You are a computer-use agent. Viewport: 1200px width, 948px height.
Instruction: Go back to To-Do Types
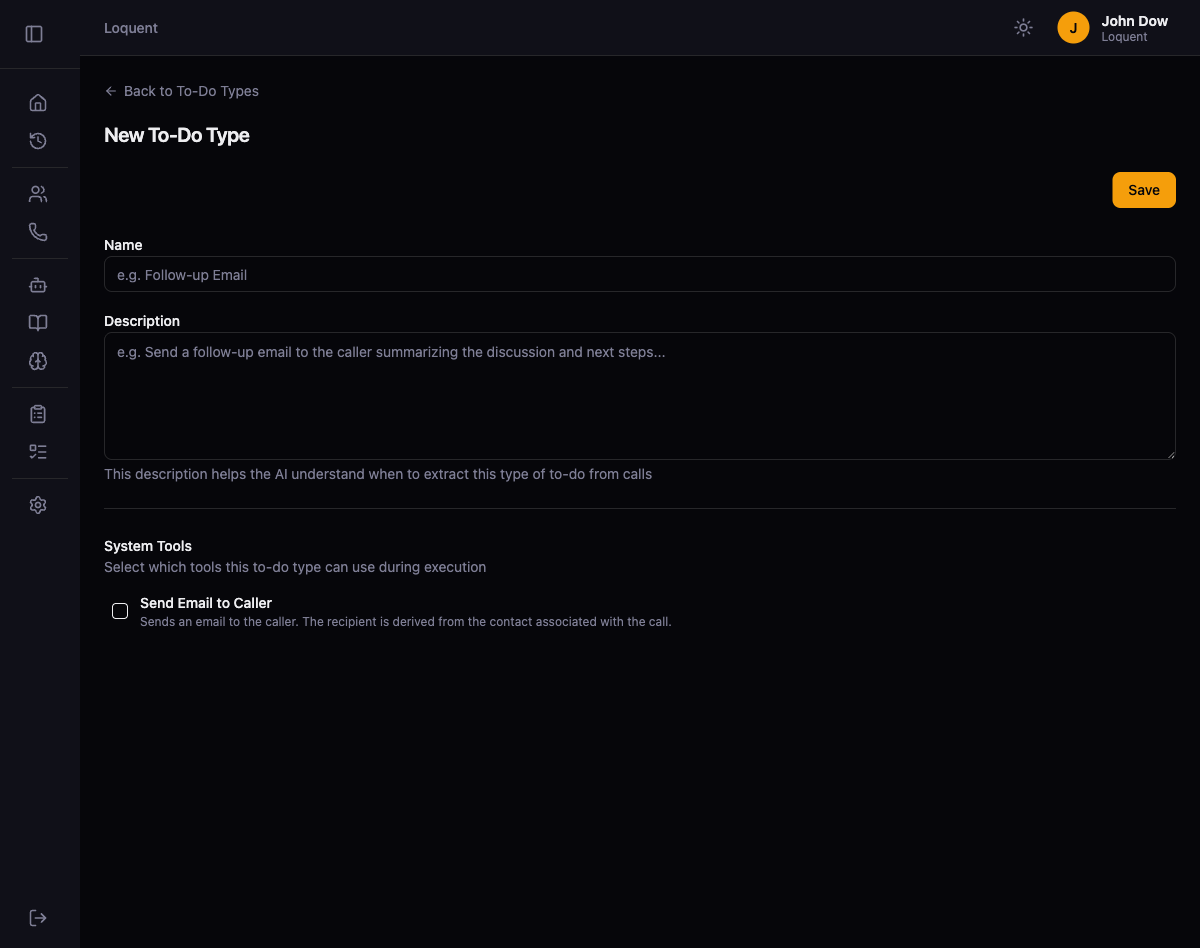pyautogui.click(x=181, y=91)
